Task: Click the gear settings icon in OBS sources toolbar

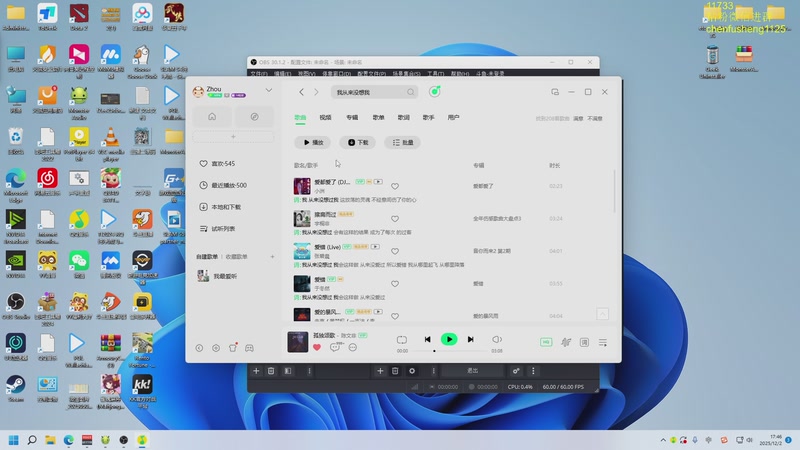Action: (x=412, y=371)
